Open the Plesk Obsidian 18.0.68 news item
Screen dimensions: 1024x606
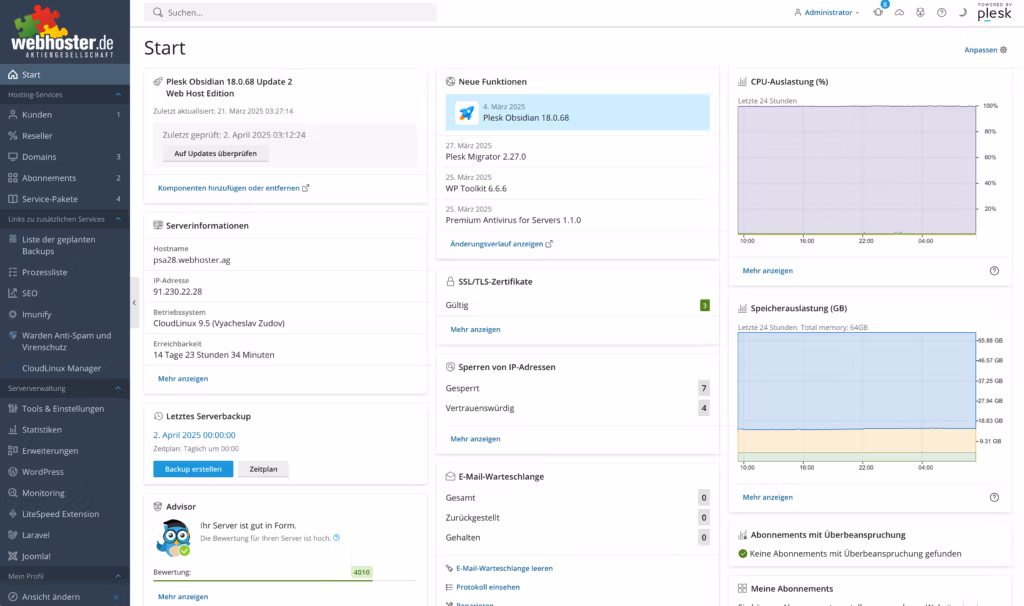pyautogui.click(x=578, y=112)
